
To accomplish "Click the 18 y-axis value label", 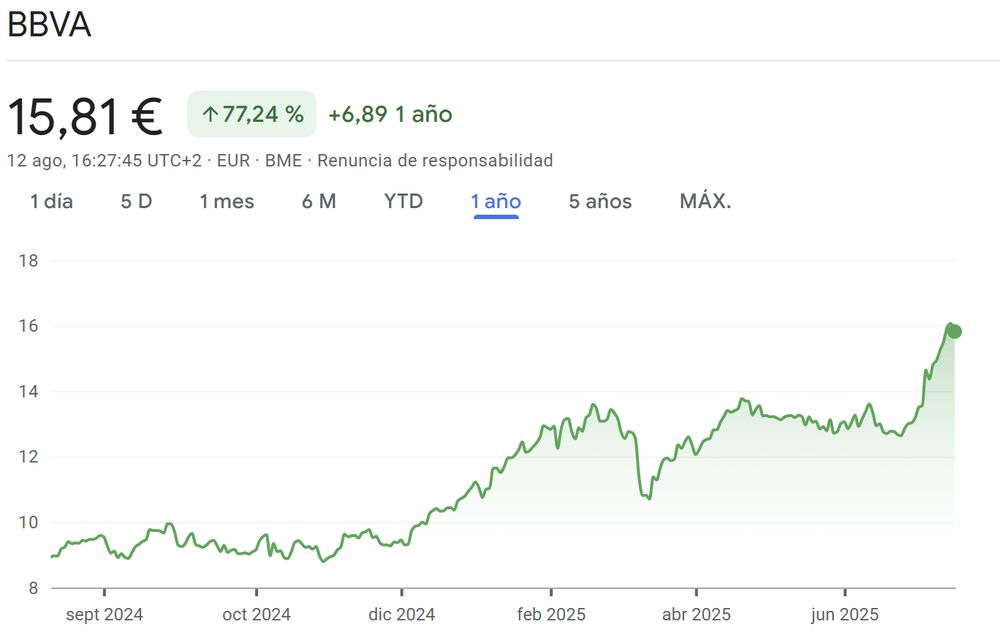I will coord(29,260).
